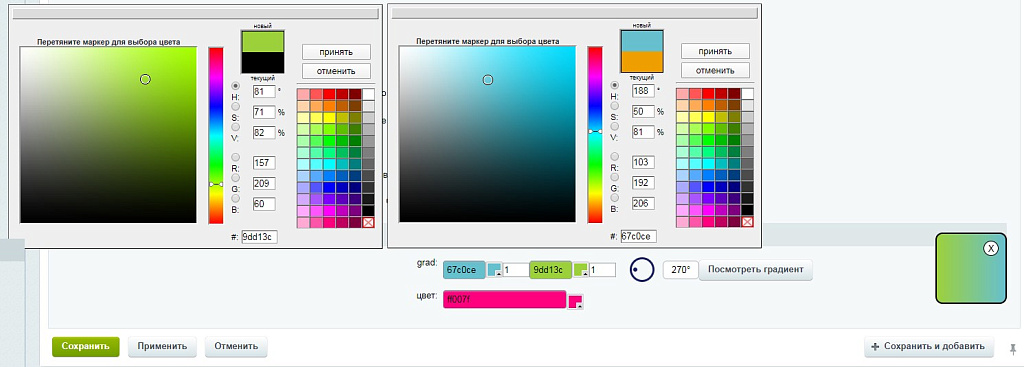Open the color picker for 67c0ce gradient stop
This screenshot has width=1024, height=367.
tap(495, 270)
